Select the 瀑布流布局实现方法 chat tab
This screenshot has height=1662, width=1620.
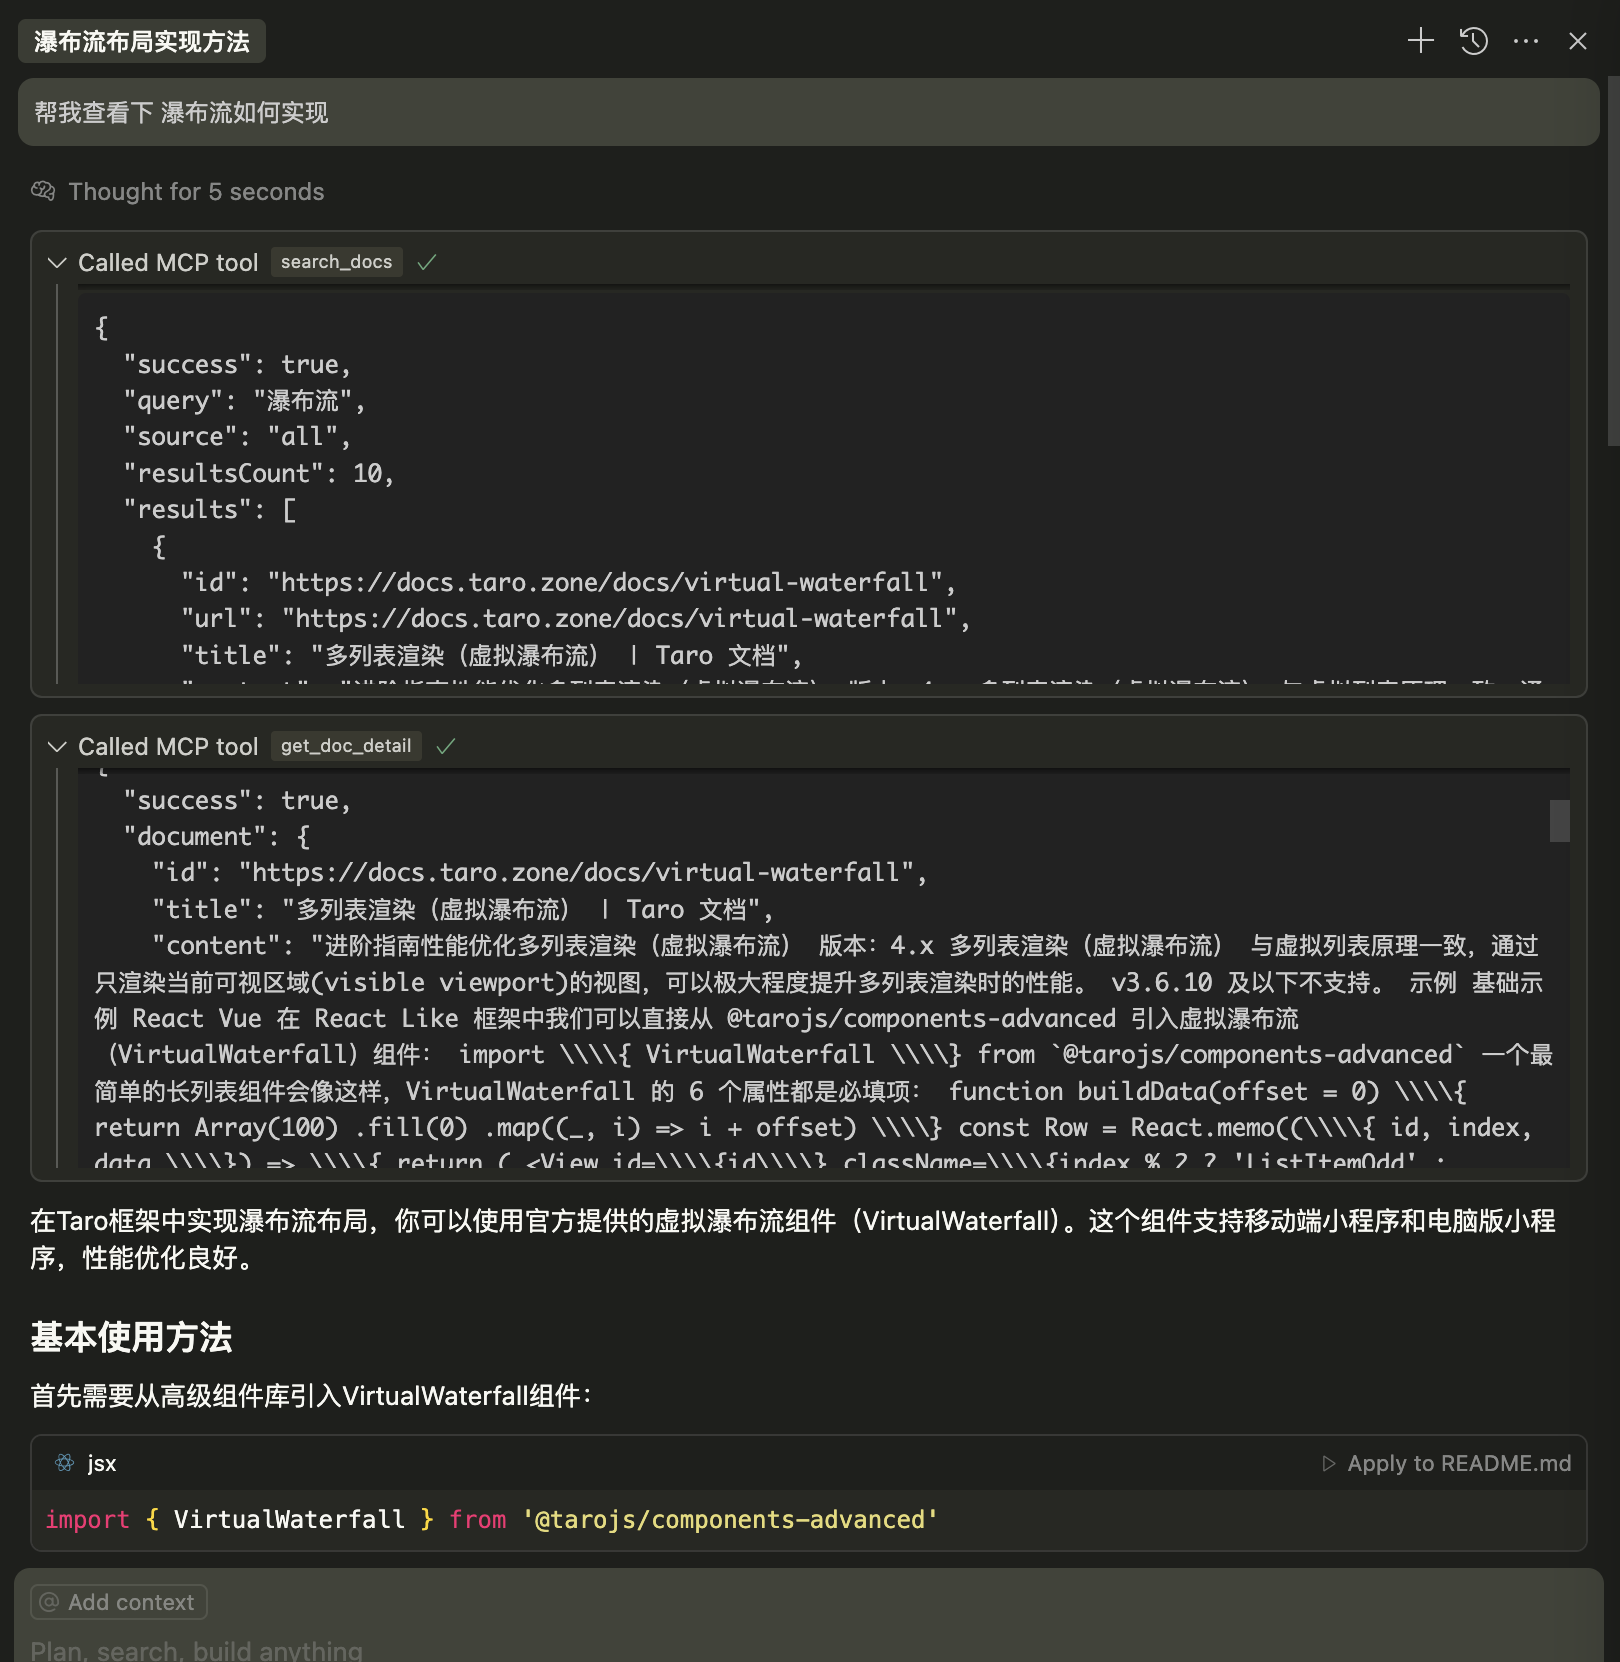point(142,41)
